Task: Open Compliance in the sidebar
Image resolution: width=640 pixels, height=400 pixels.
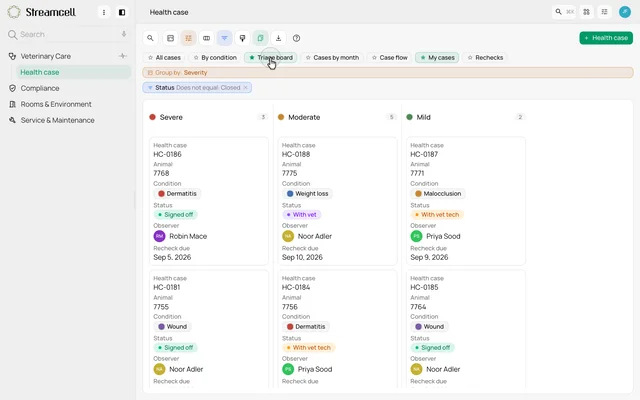Action: 40,88
